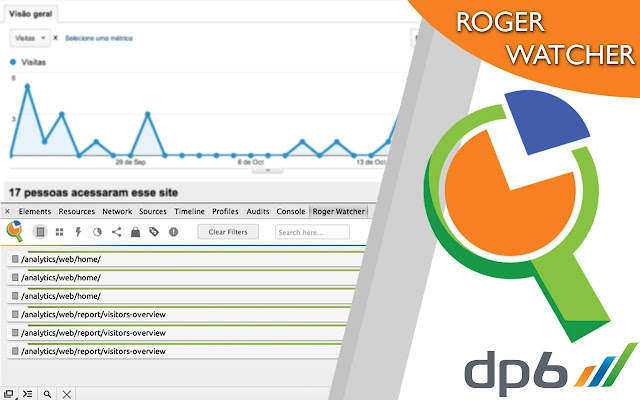Screen dimensions: 640x400
Task: Collapse the chart using the small arrow handle below it
Action: 268,170
